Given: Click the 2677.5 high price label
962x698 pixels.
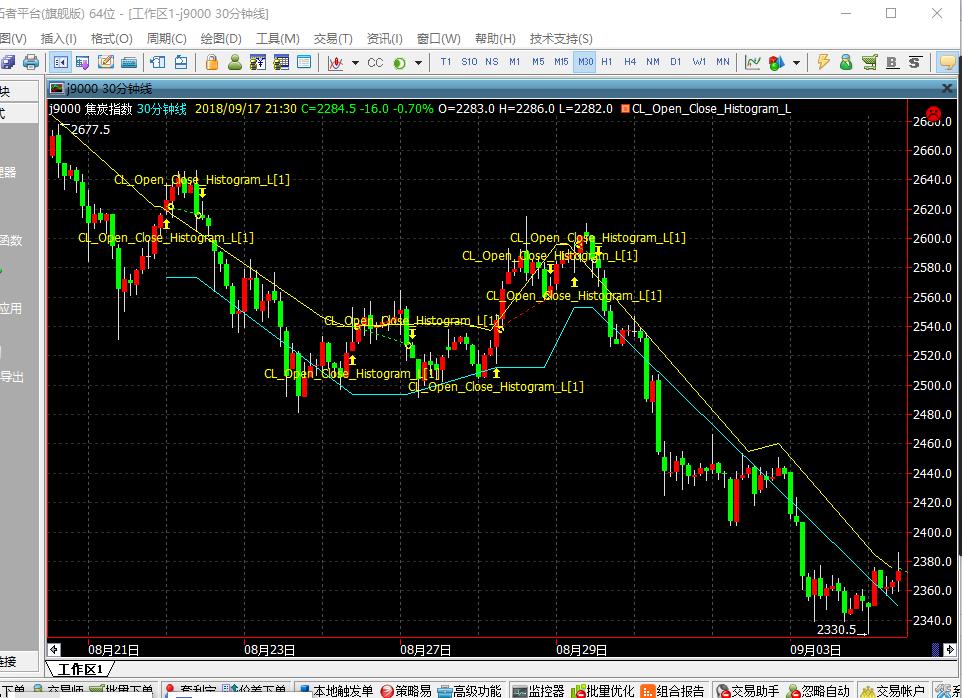Looking at the screenshot, I should [90, 129].
